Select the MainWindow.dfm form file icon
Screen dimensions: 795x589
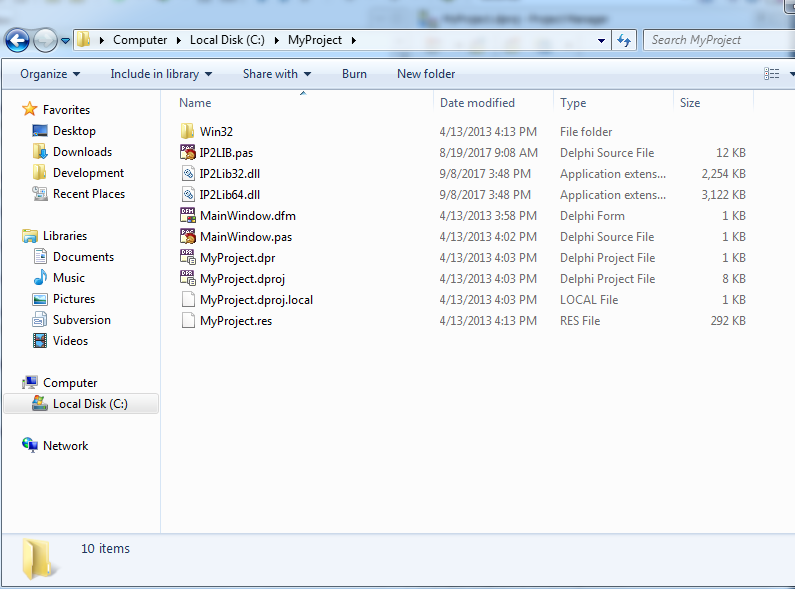click(187, 216)
